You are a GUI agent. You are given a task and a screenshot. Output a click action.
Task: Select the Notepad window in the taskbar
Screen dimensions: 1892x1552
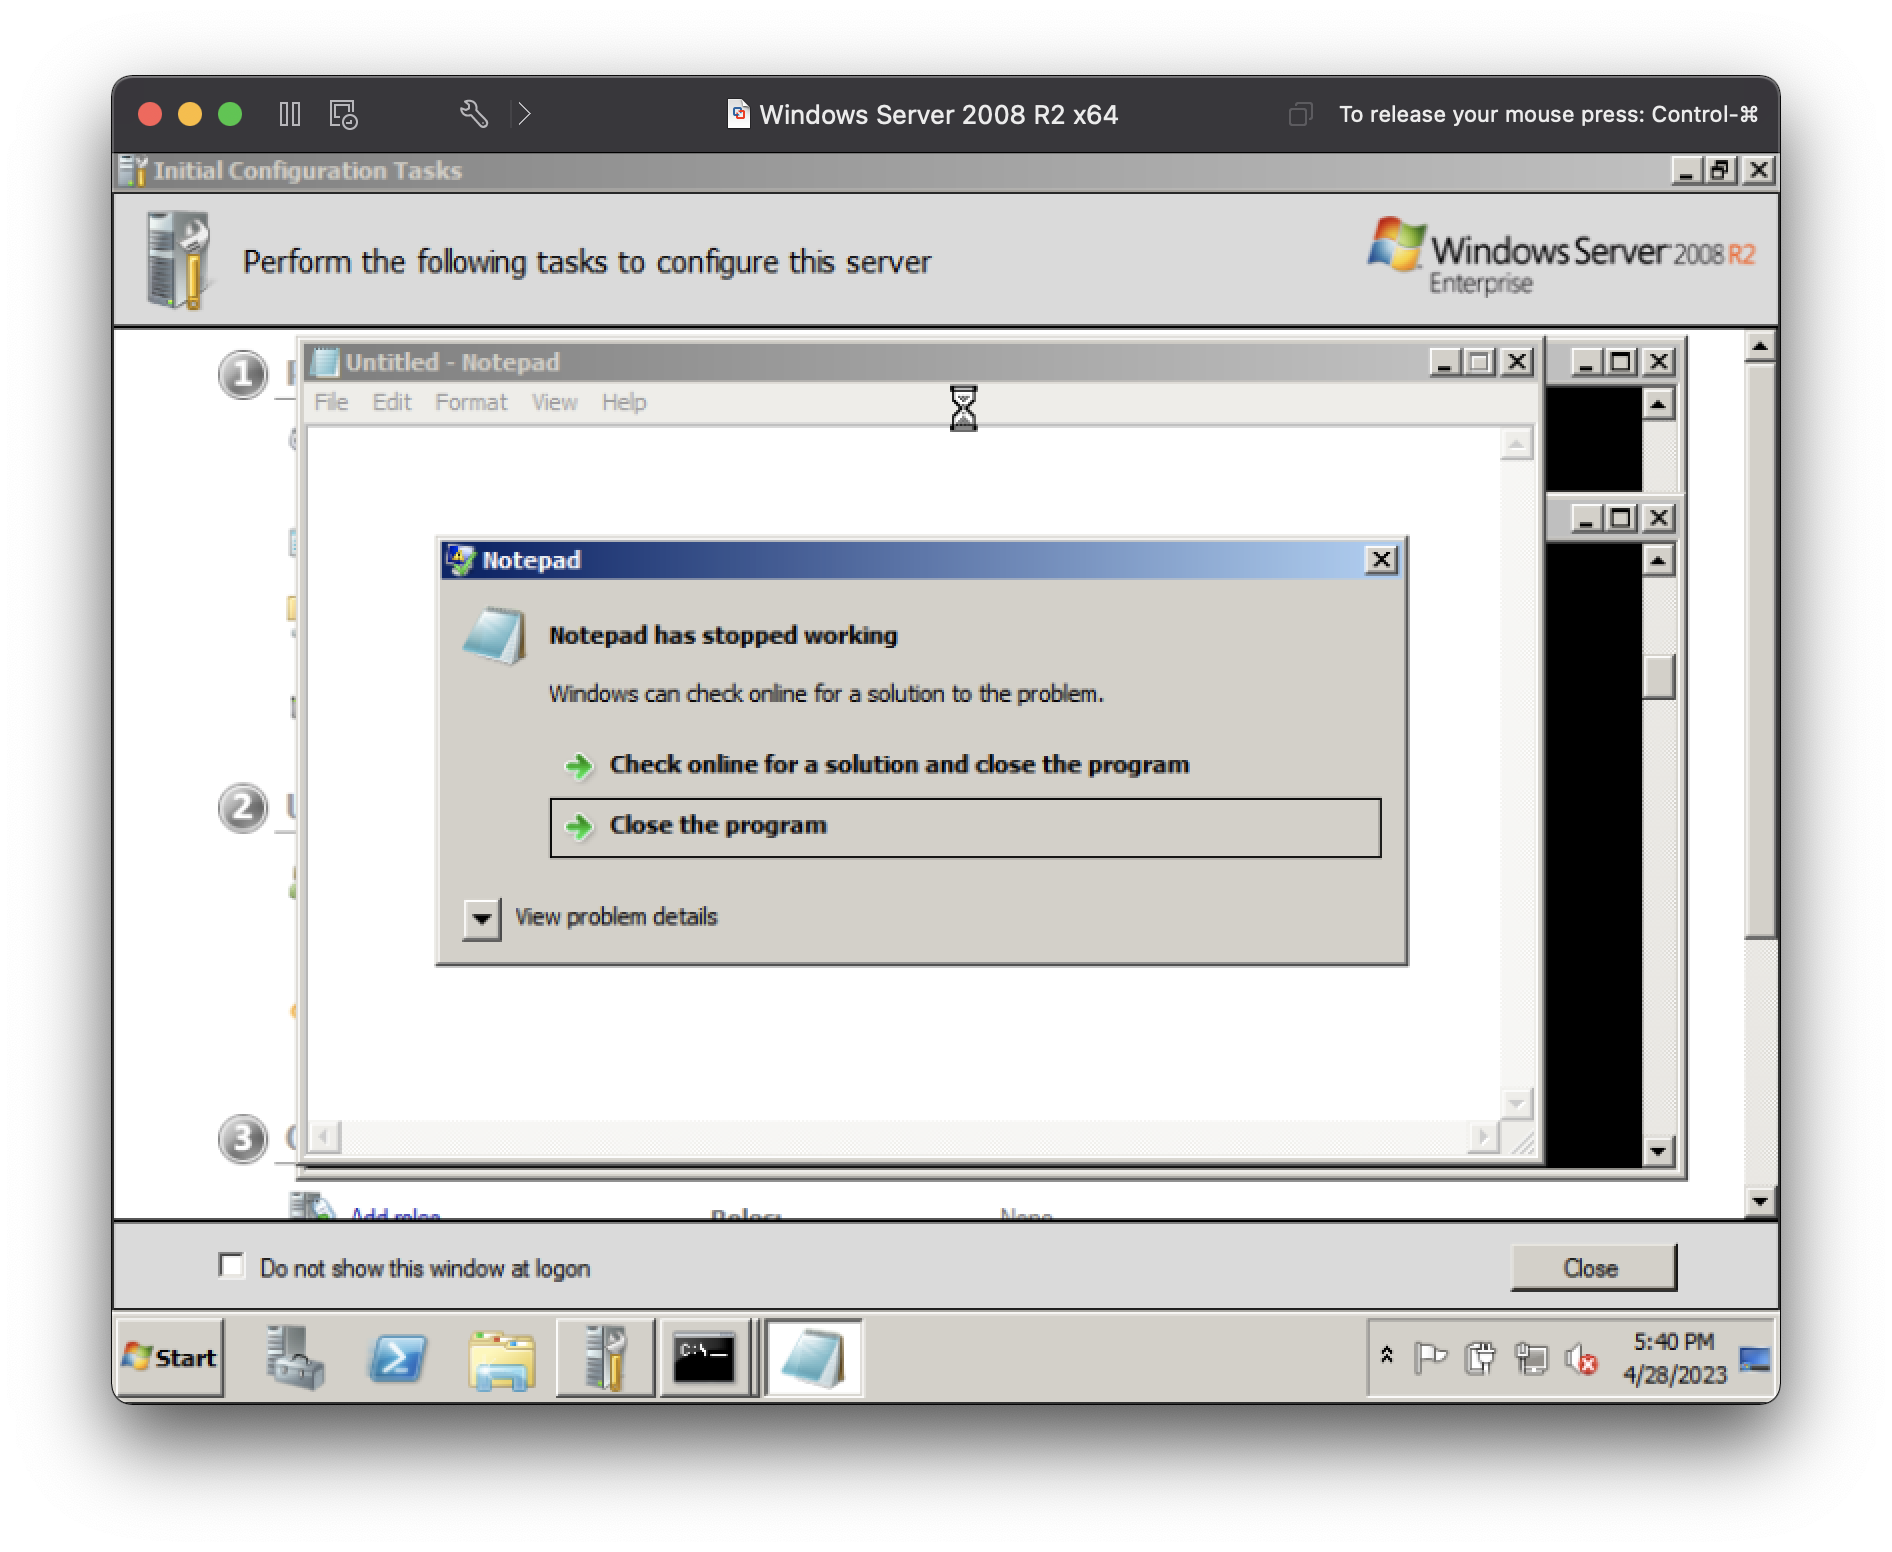point(813,1358)
